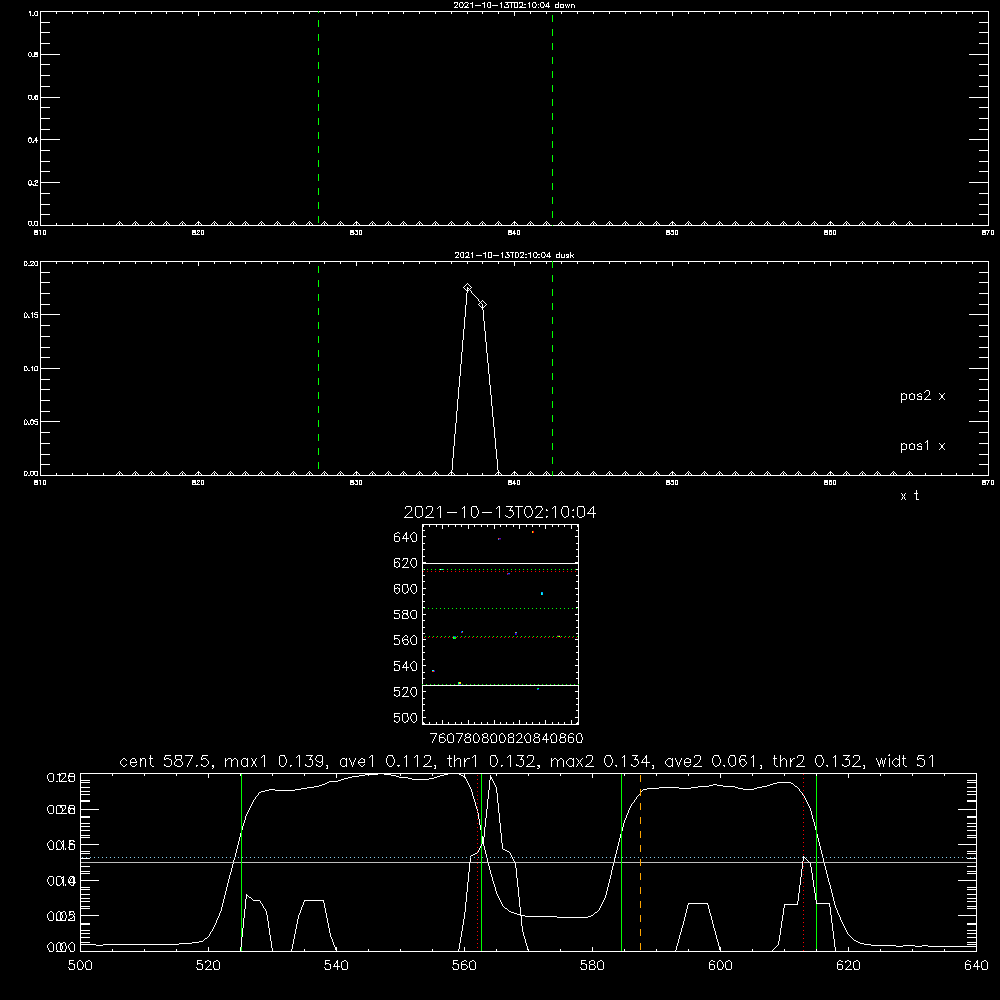This screenshot has width=1000, height=1000.
Task: Click the dusk plot y-axis label 0.10
Action: pyautogui.click(x=31, y=369)
